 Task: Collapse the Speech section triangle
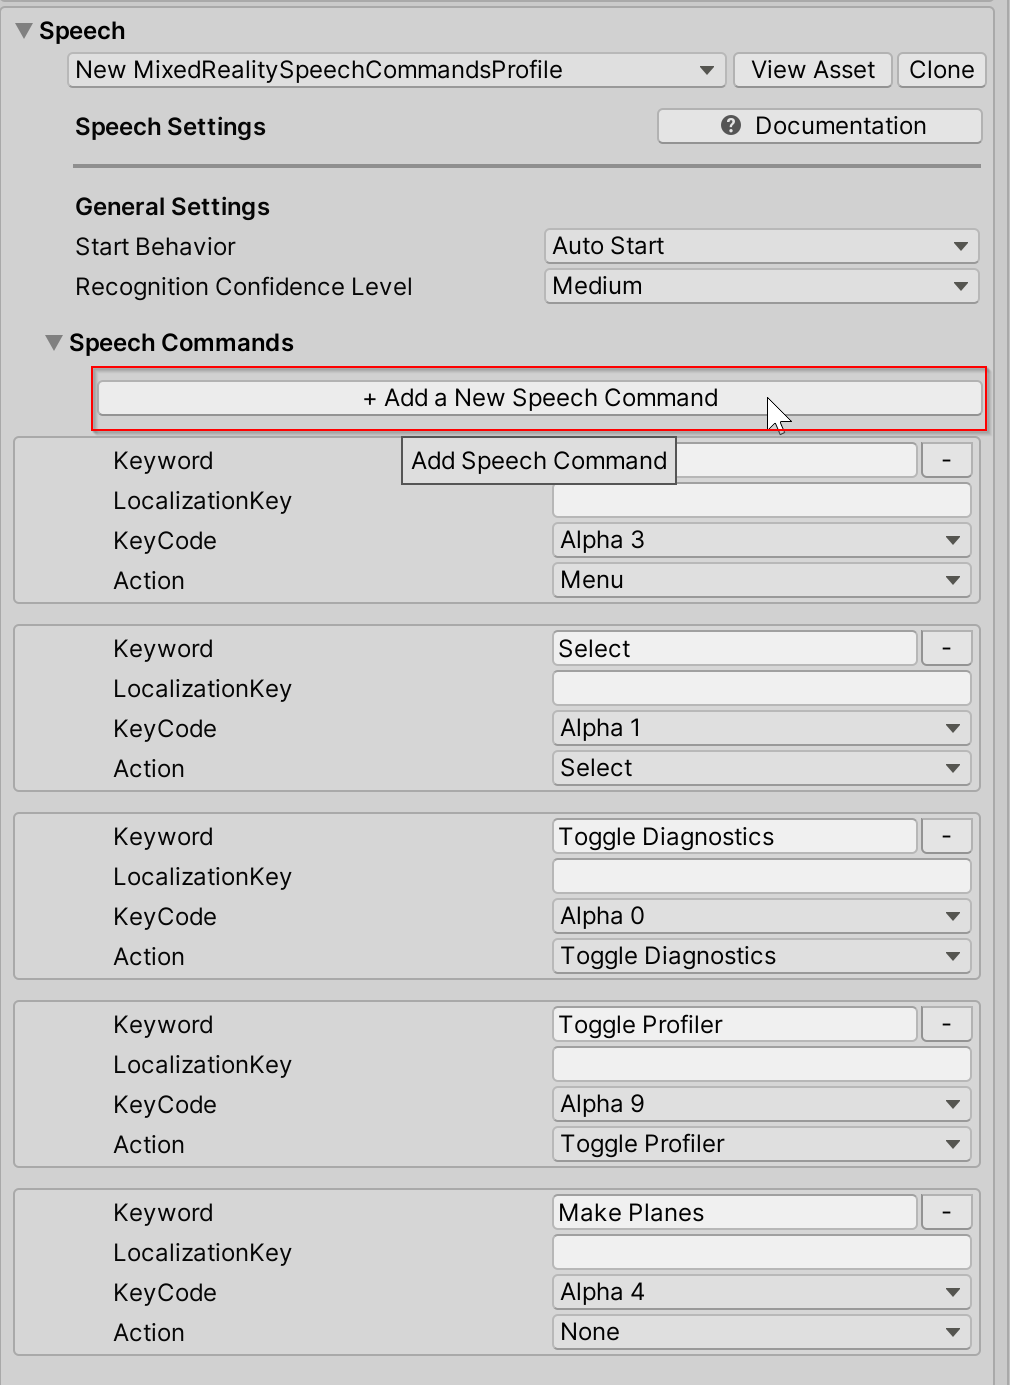click(x=24, y=31)
